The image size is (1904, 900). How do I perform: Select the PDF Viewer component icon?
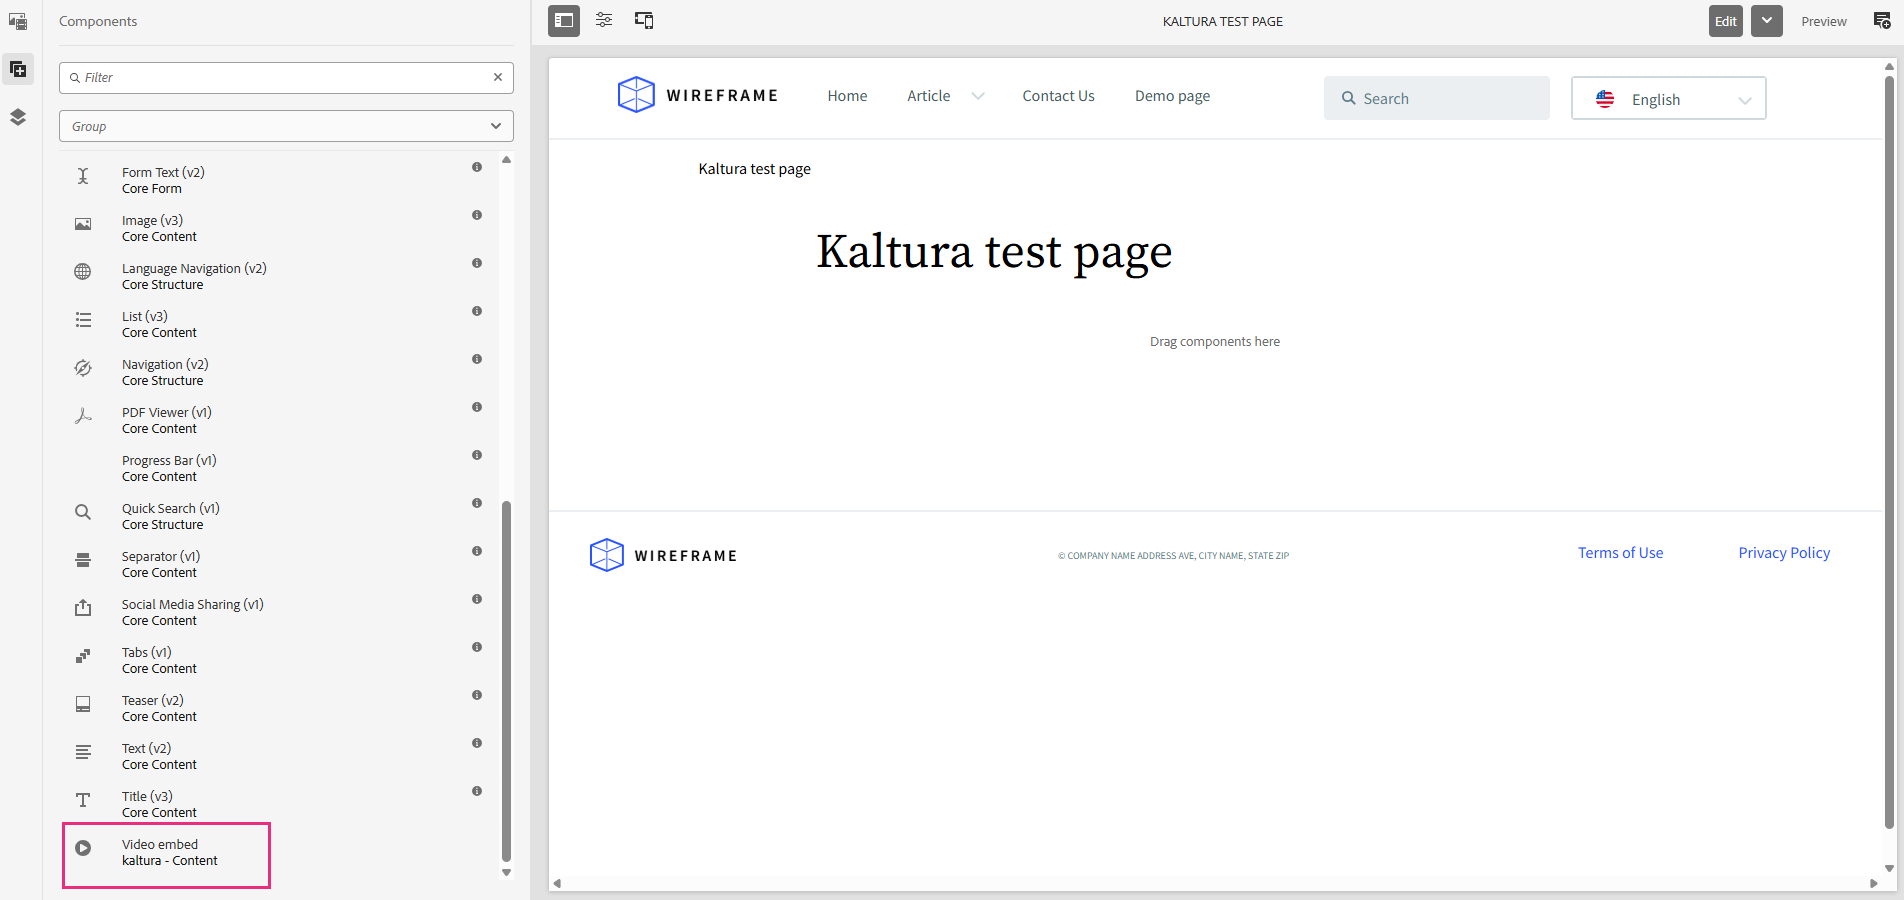83,416
